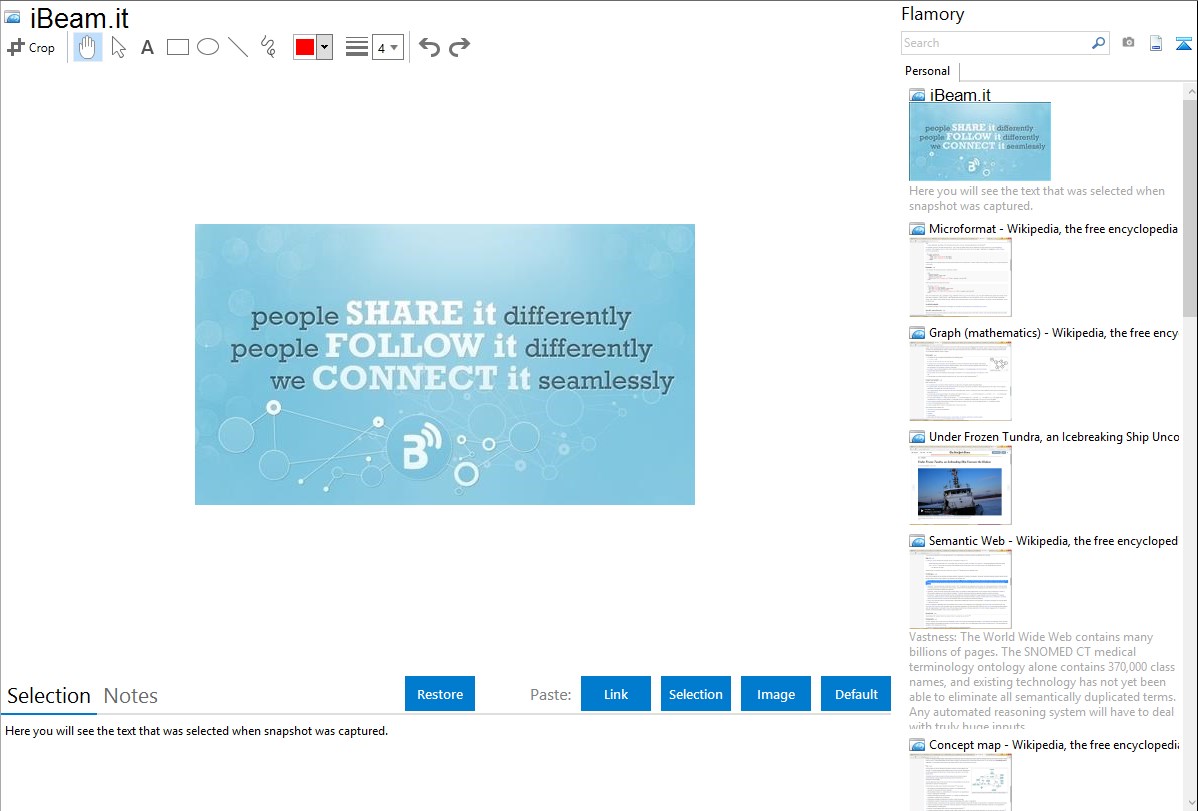The image size is (1198, 811).
Task: Click the line thickness icon
Action: pyautogui.click(x=357, y=47)
